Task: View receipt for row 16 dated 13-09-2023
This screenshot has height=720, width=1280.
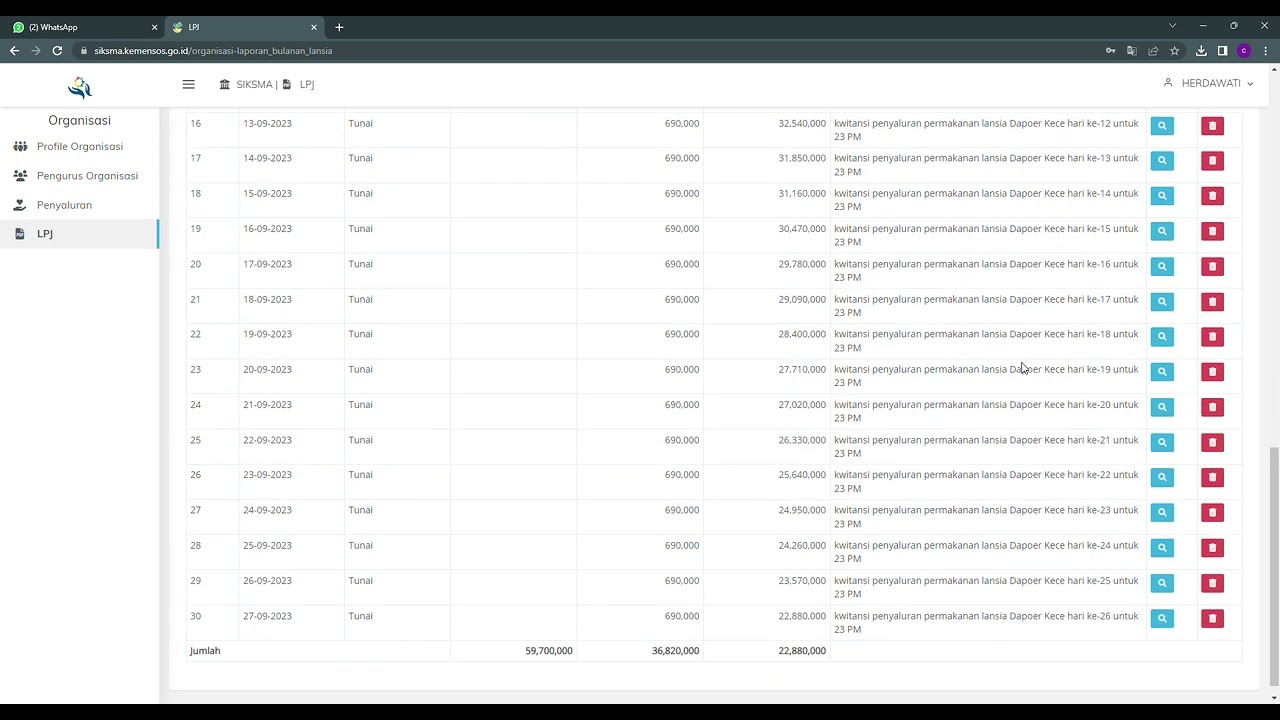Action: point(1162,126)
